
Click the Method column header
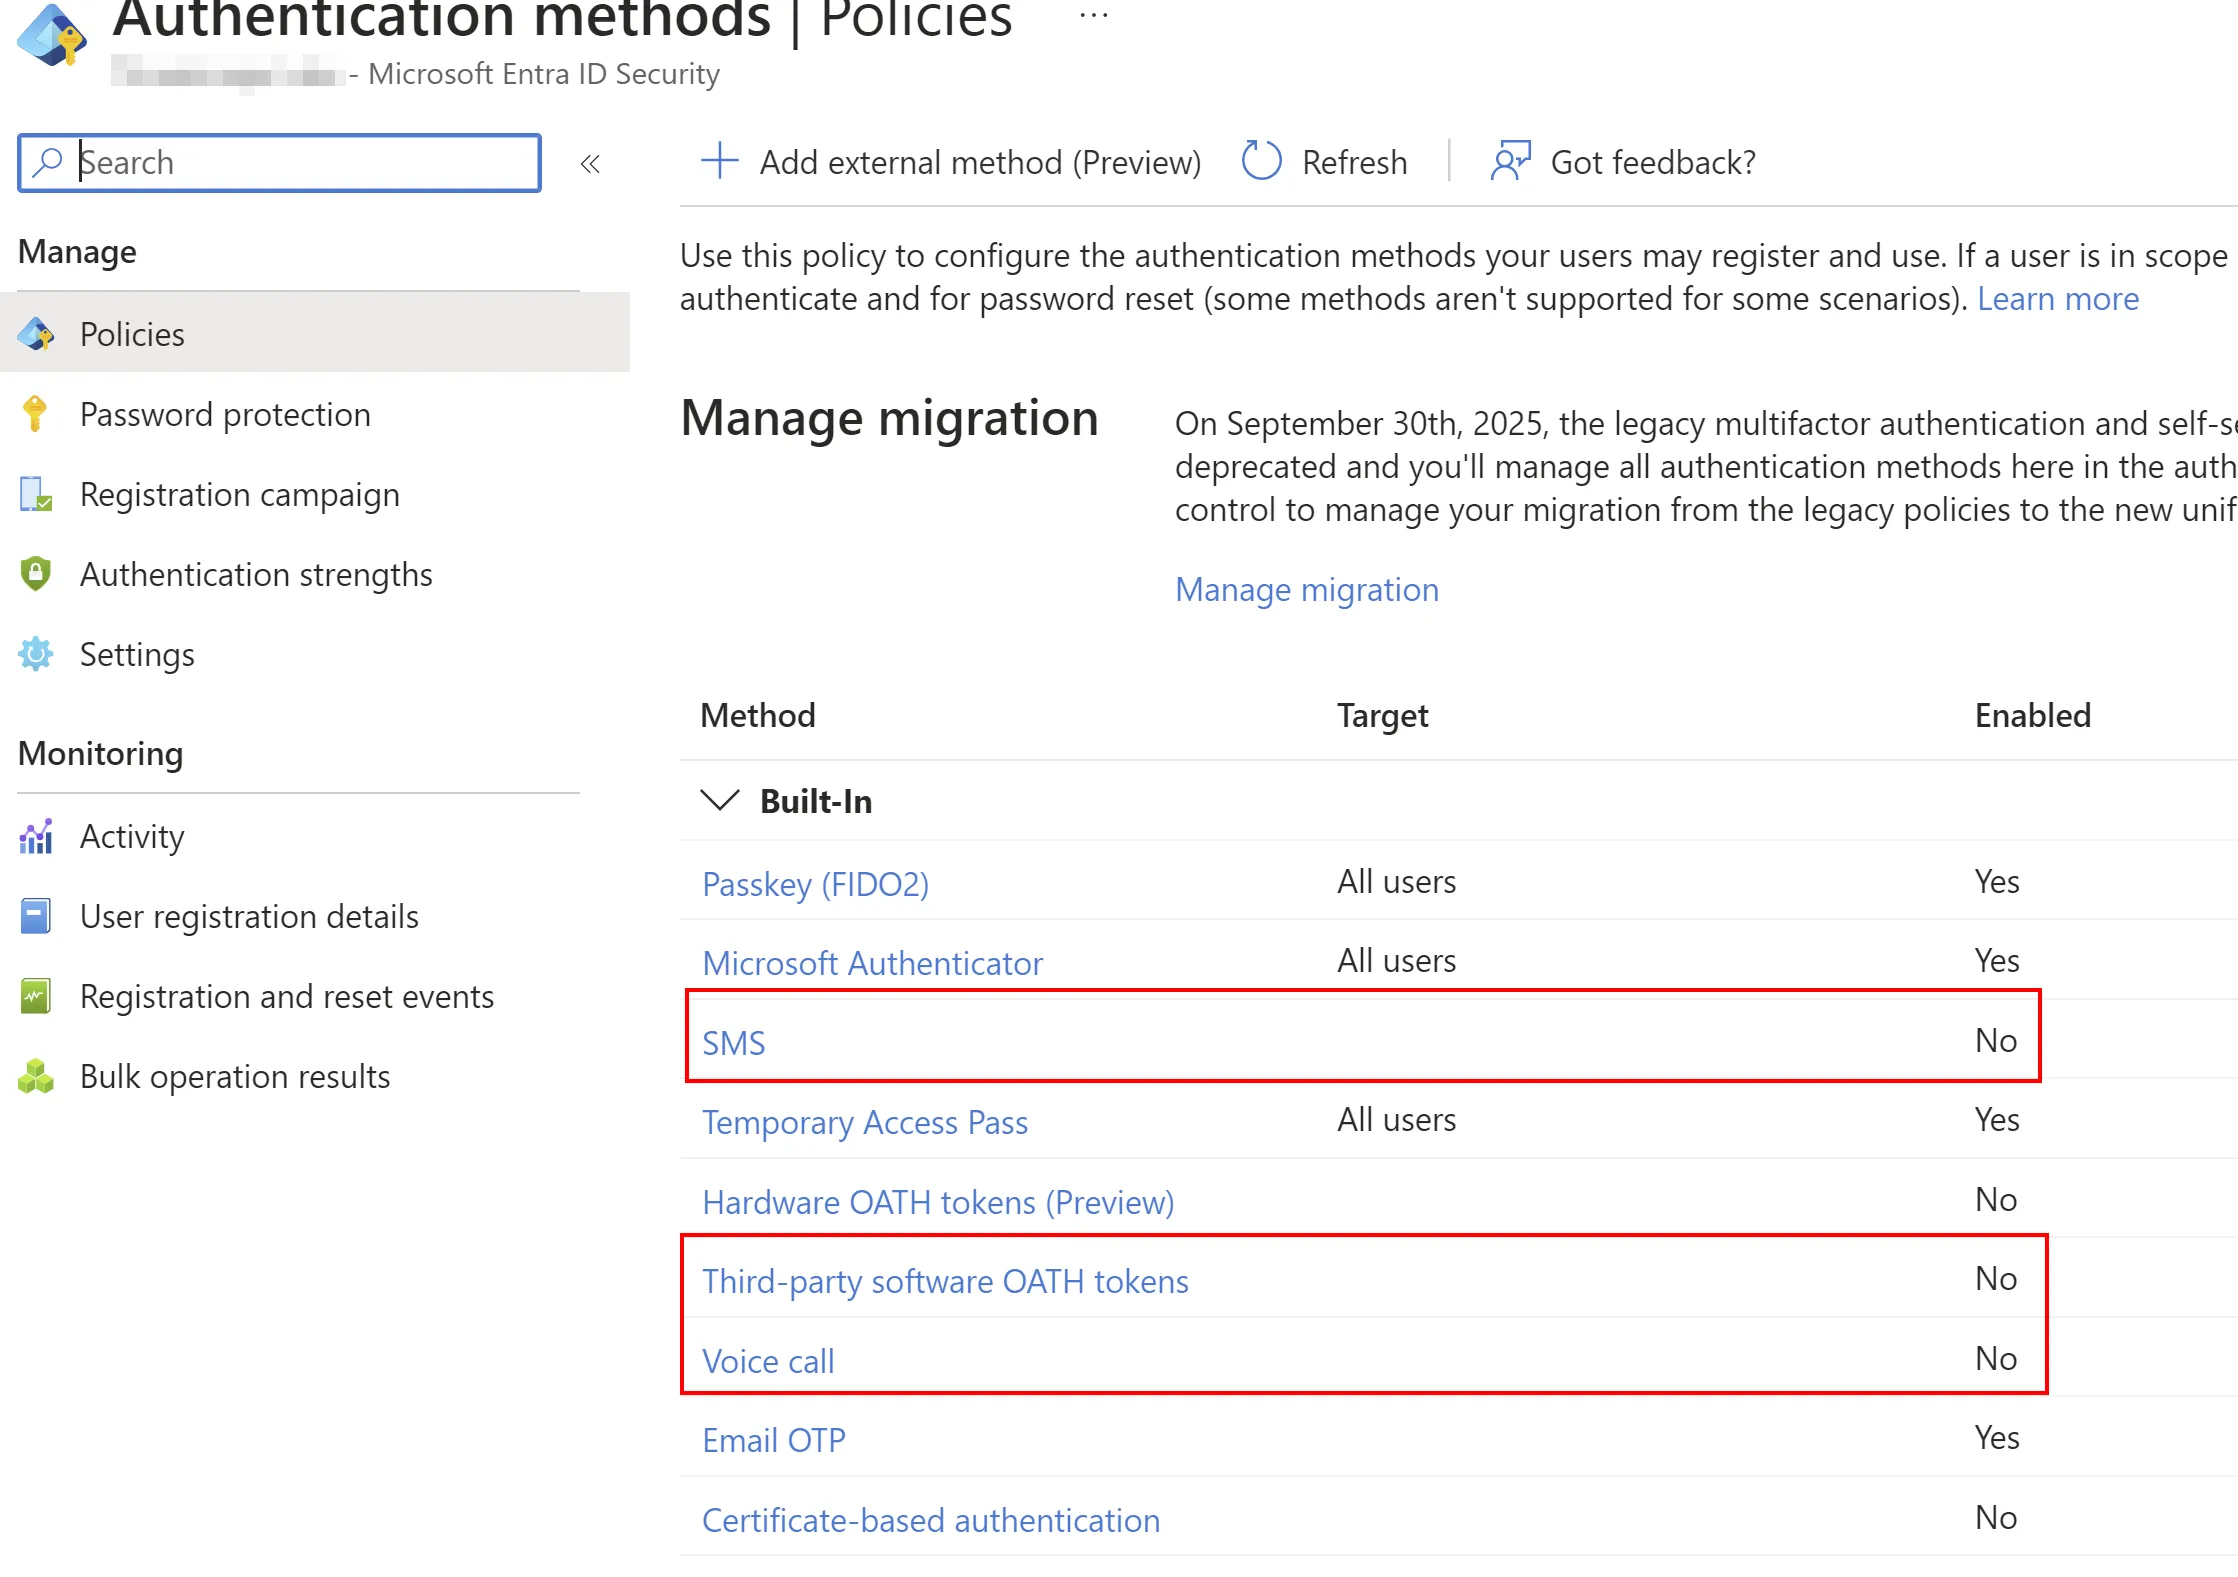tap(758, 715)
